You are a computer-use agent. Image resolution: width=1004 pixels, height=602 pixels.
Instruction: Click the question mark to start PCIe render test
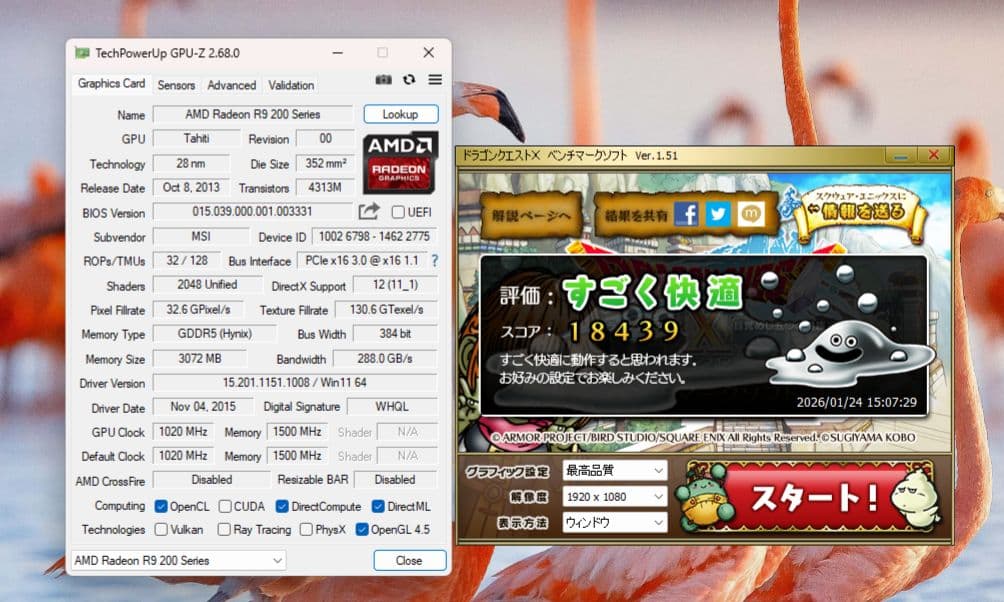coord(436,261)
